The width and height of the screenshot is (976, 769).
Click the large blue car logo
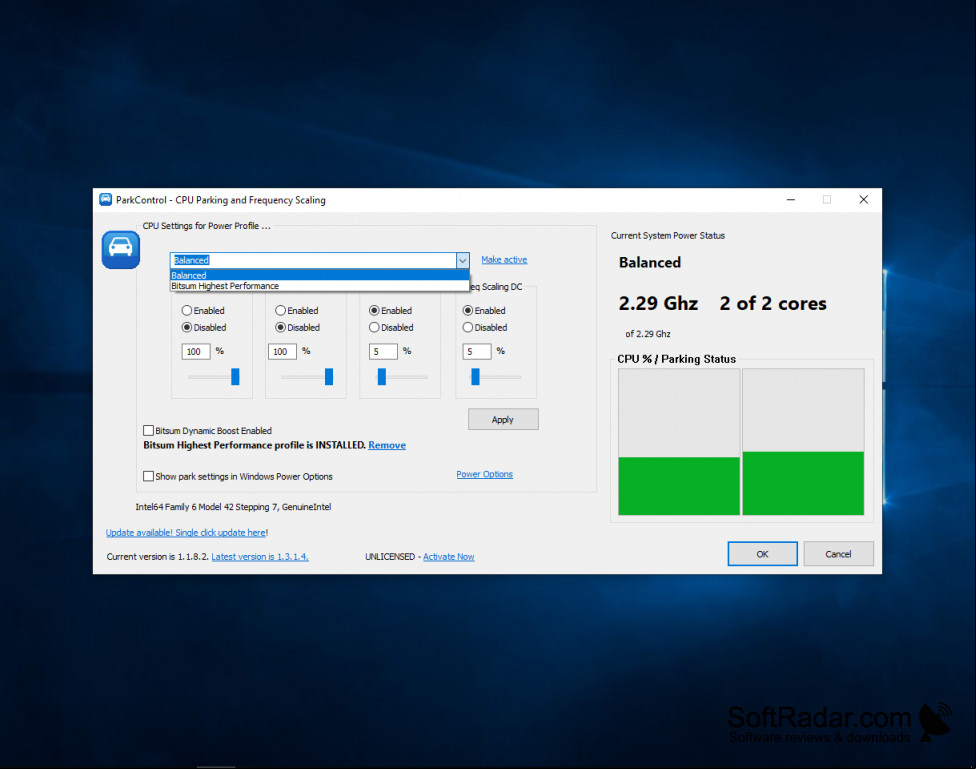121,250
